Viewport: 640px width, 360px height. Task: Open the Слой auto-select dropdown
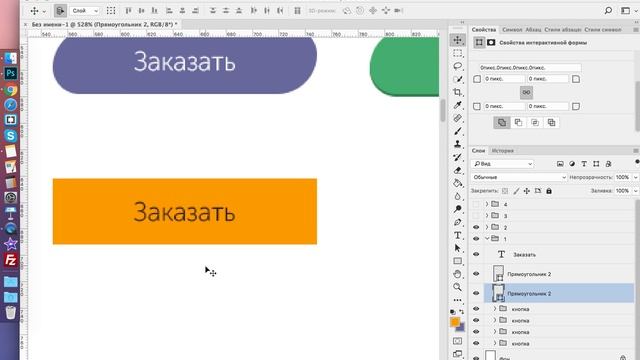point(84,11)
